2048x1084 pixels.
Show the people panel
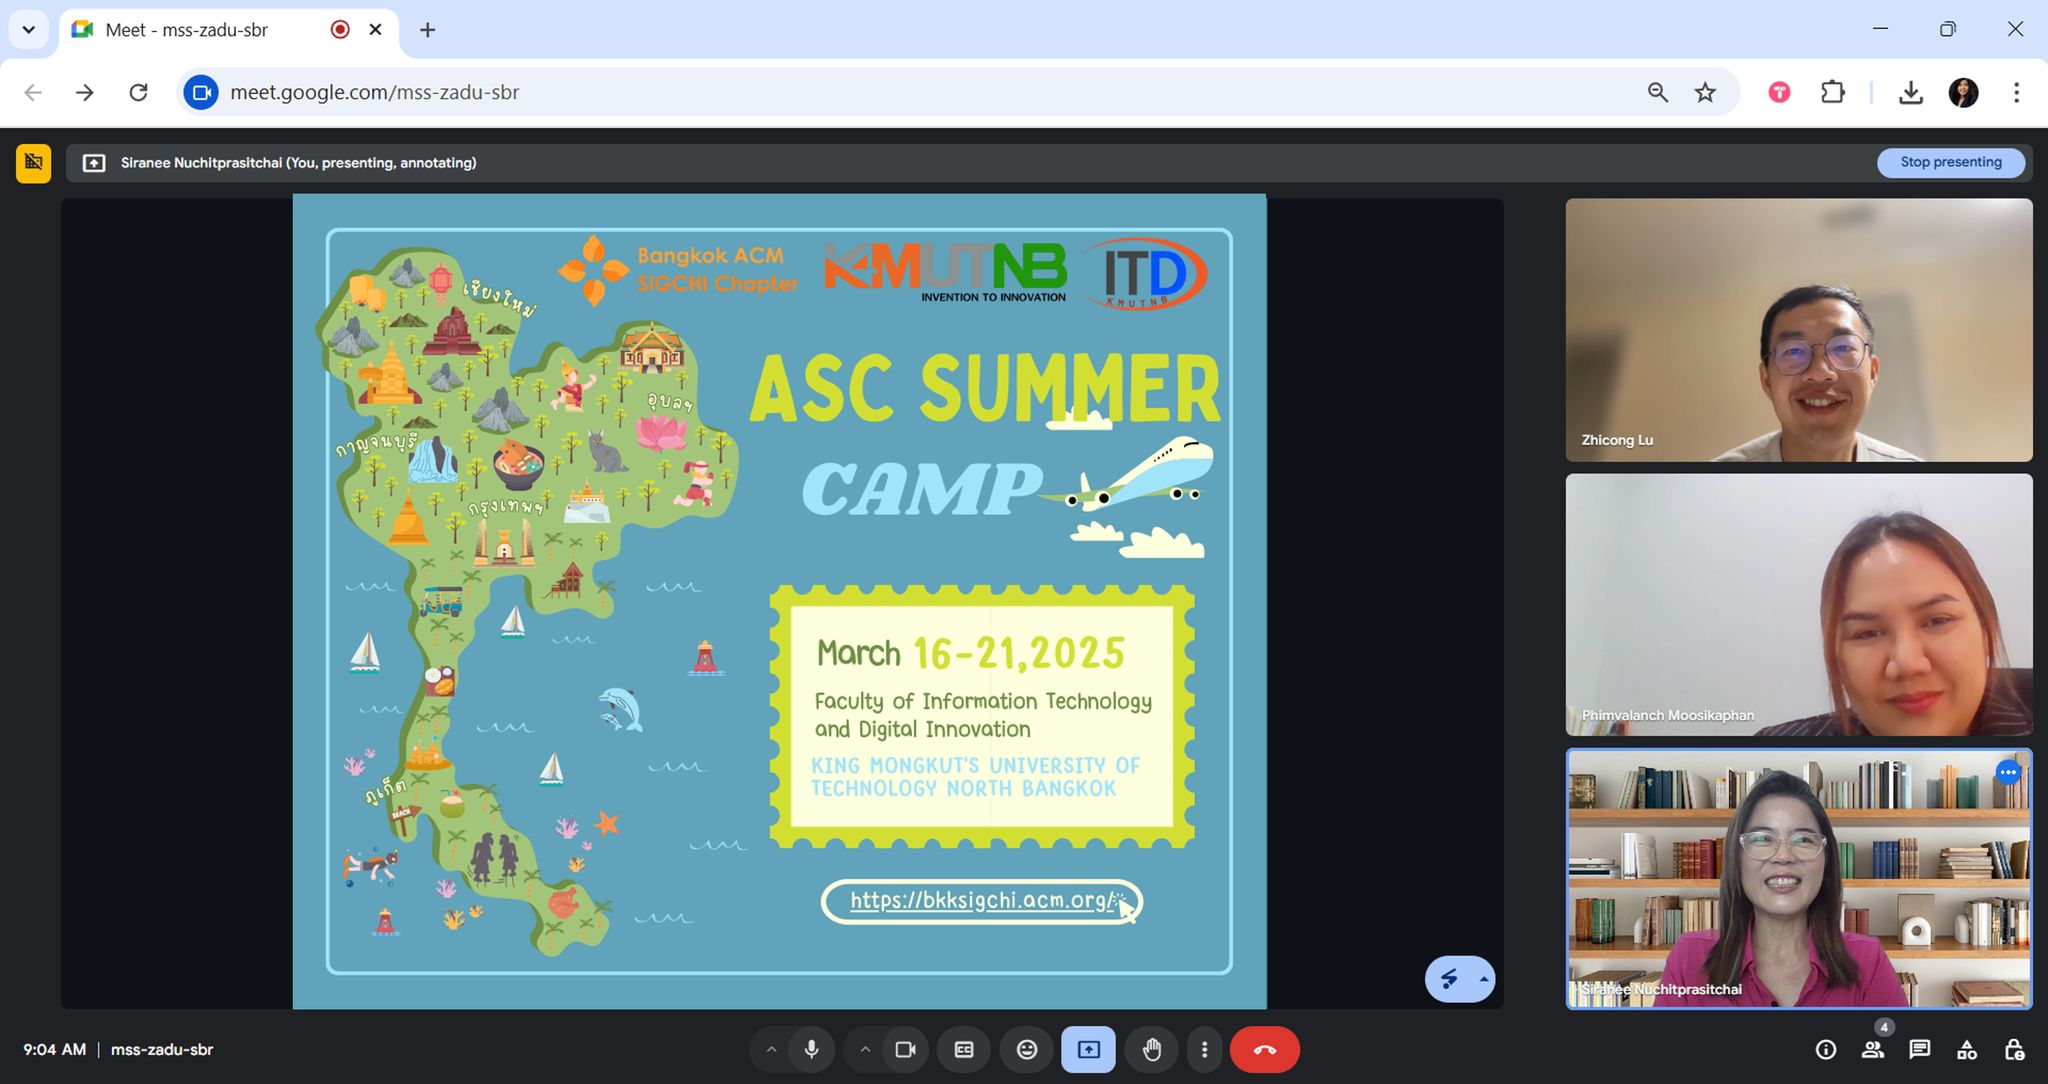click(x=1873, y=1049)
